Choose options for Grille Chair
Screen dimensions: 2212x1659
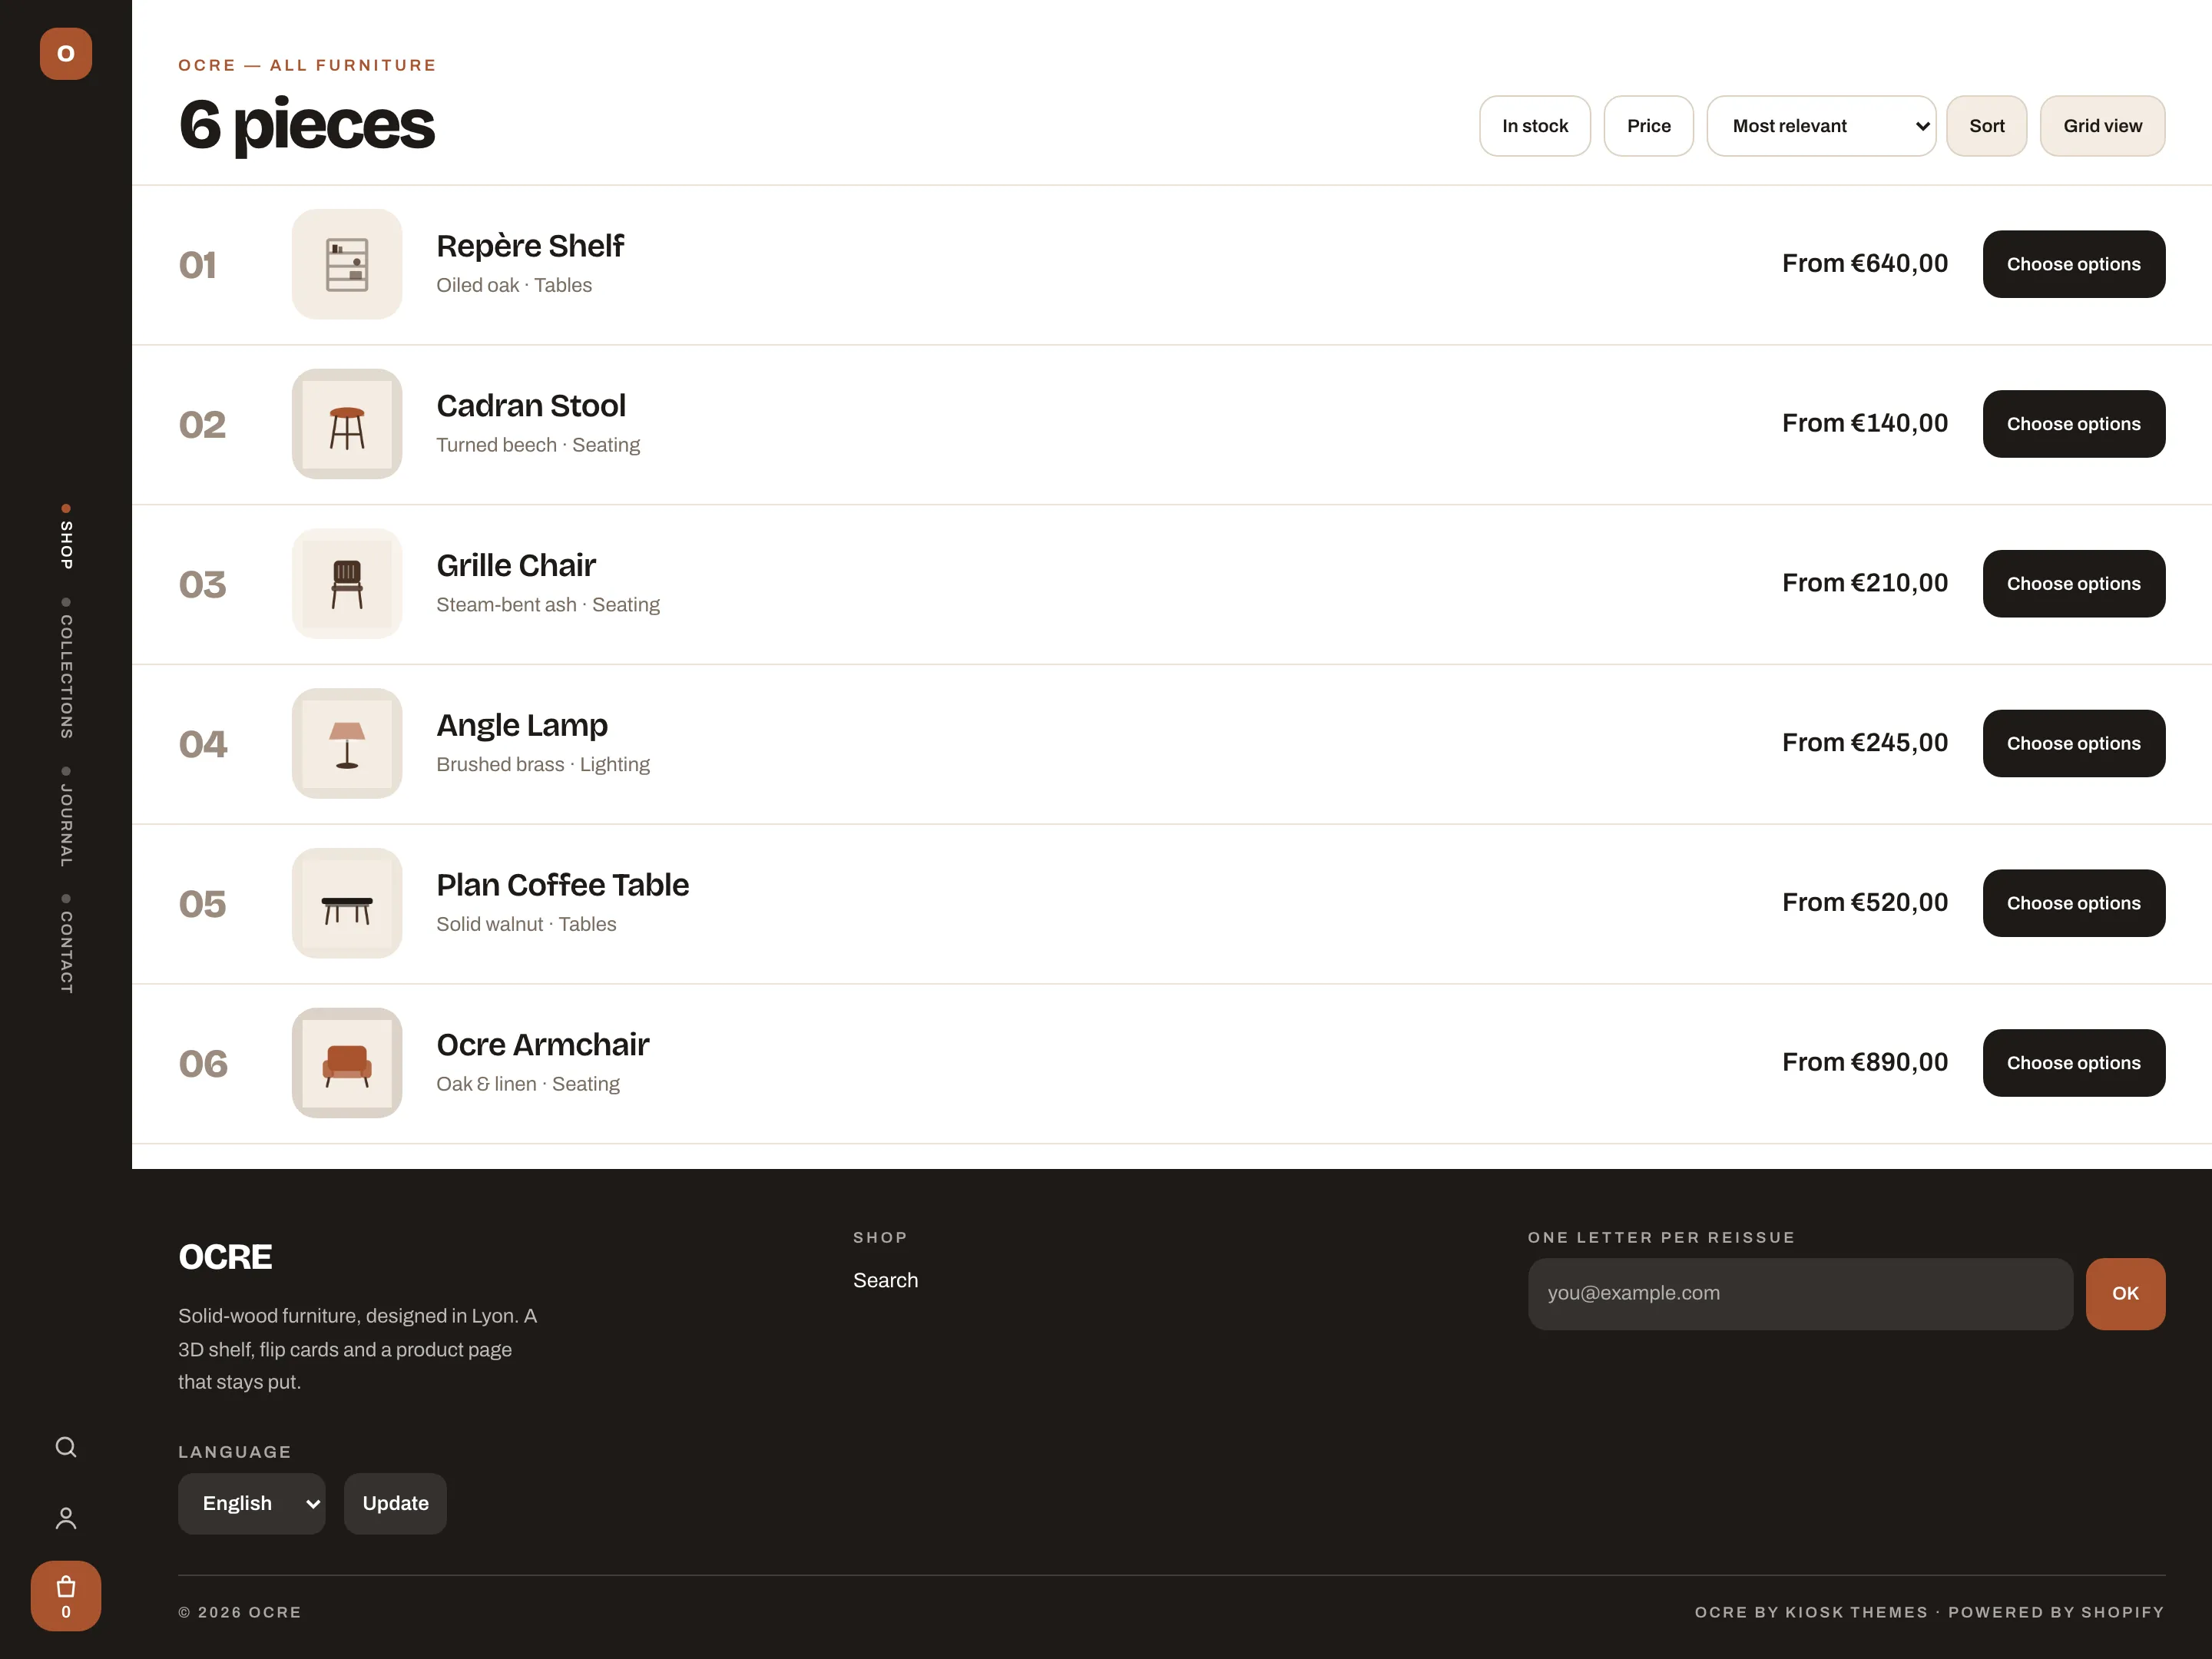point(2074,584)
